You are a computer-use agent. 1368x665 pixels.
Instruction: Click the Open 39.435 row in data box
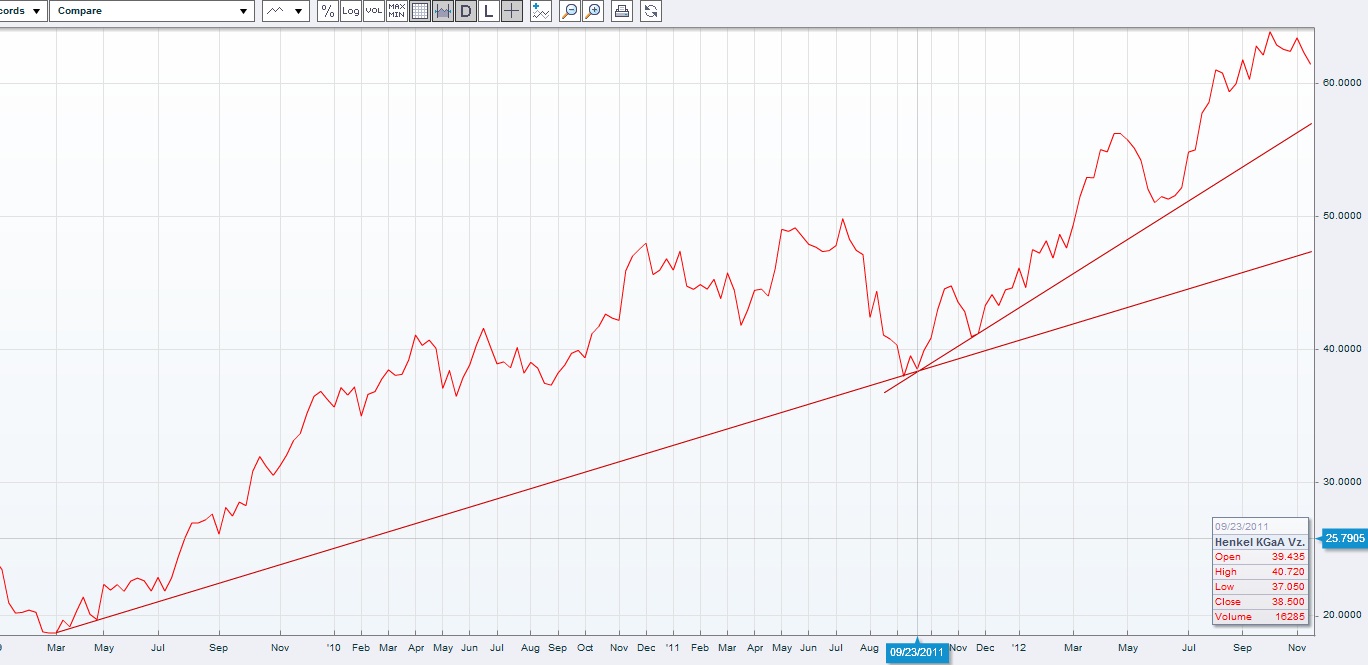pos(1259,556)
